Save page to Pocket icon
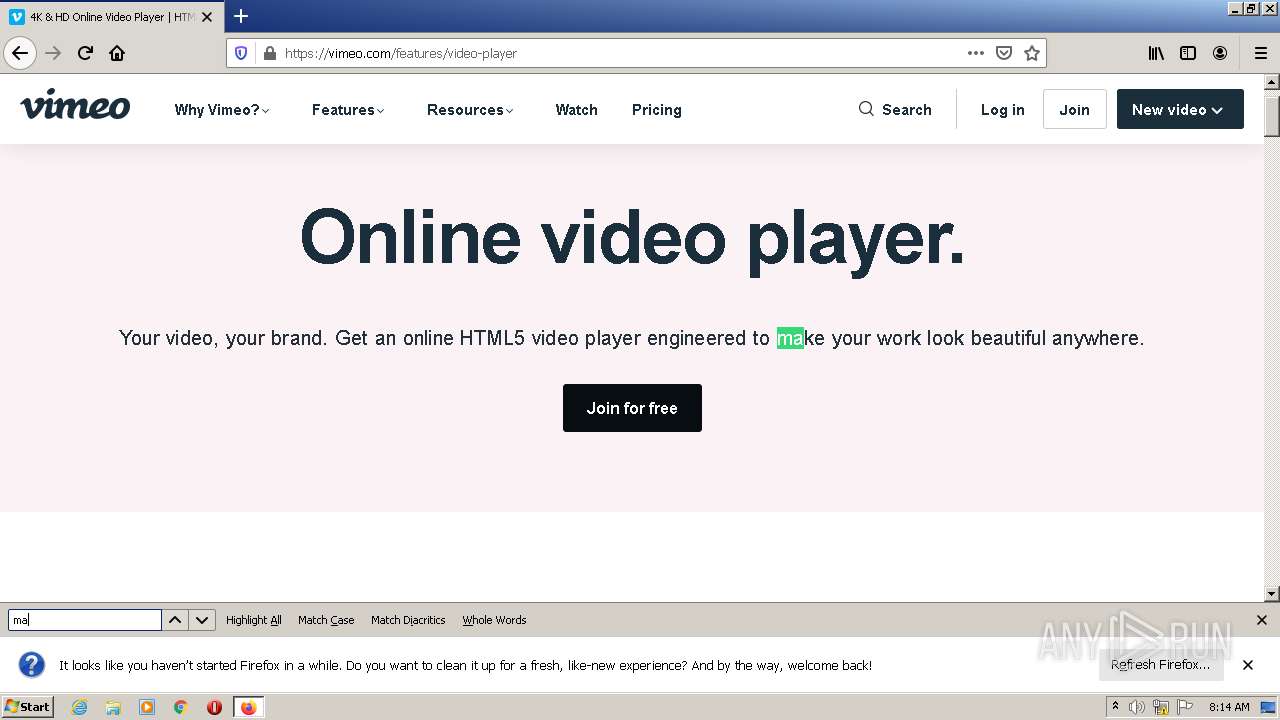The image size is (1280, 720). pos(1004,53)
